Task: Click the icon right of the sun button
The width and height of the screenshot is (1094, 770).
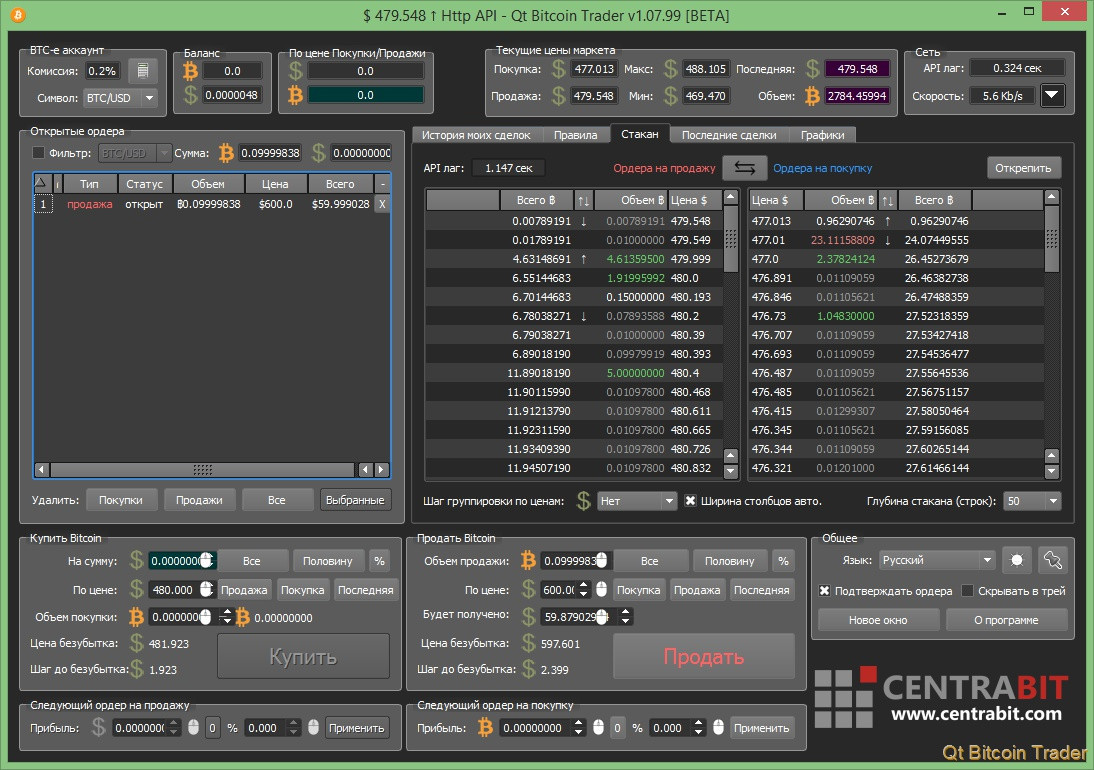Action: (x=1052, y=560)
